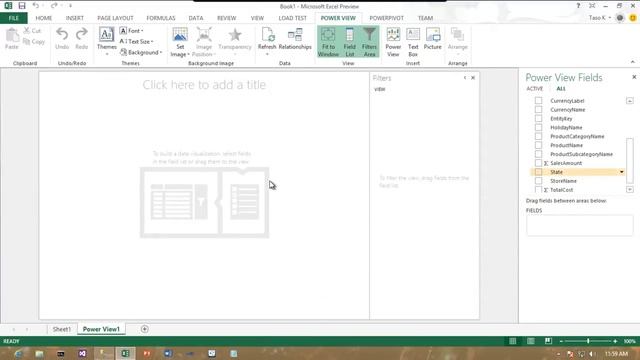
Task: Open Excel Help question mark
Action: pyautogui.click(x=578, y=6)
